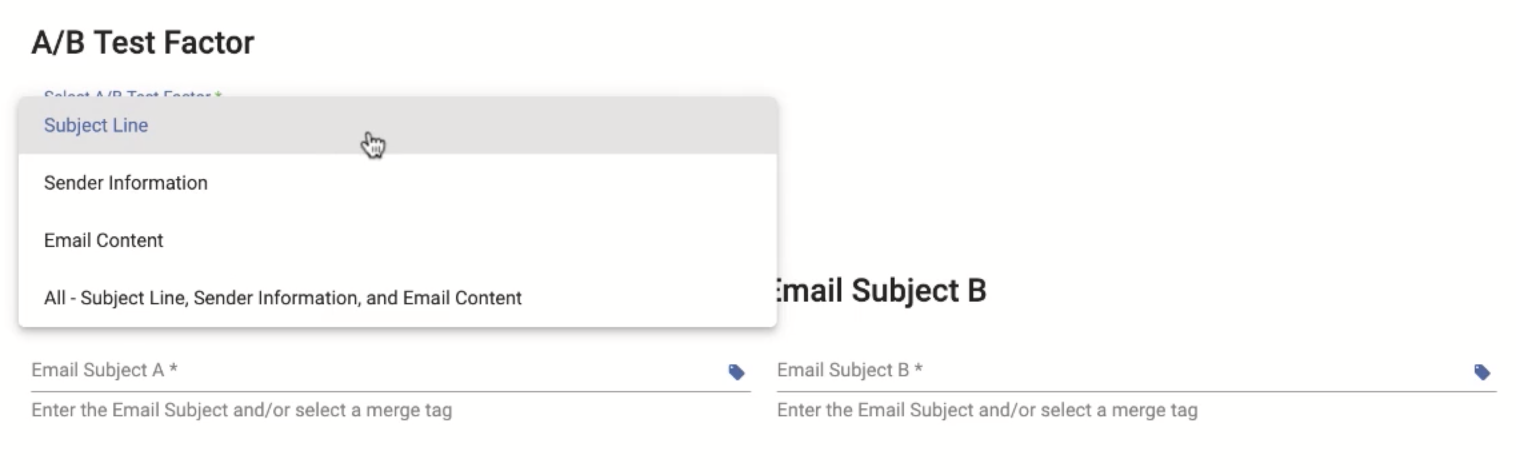Click the A/B Test Factor heading

(143, 43)
